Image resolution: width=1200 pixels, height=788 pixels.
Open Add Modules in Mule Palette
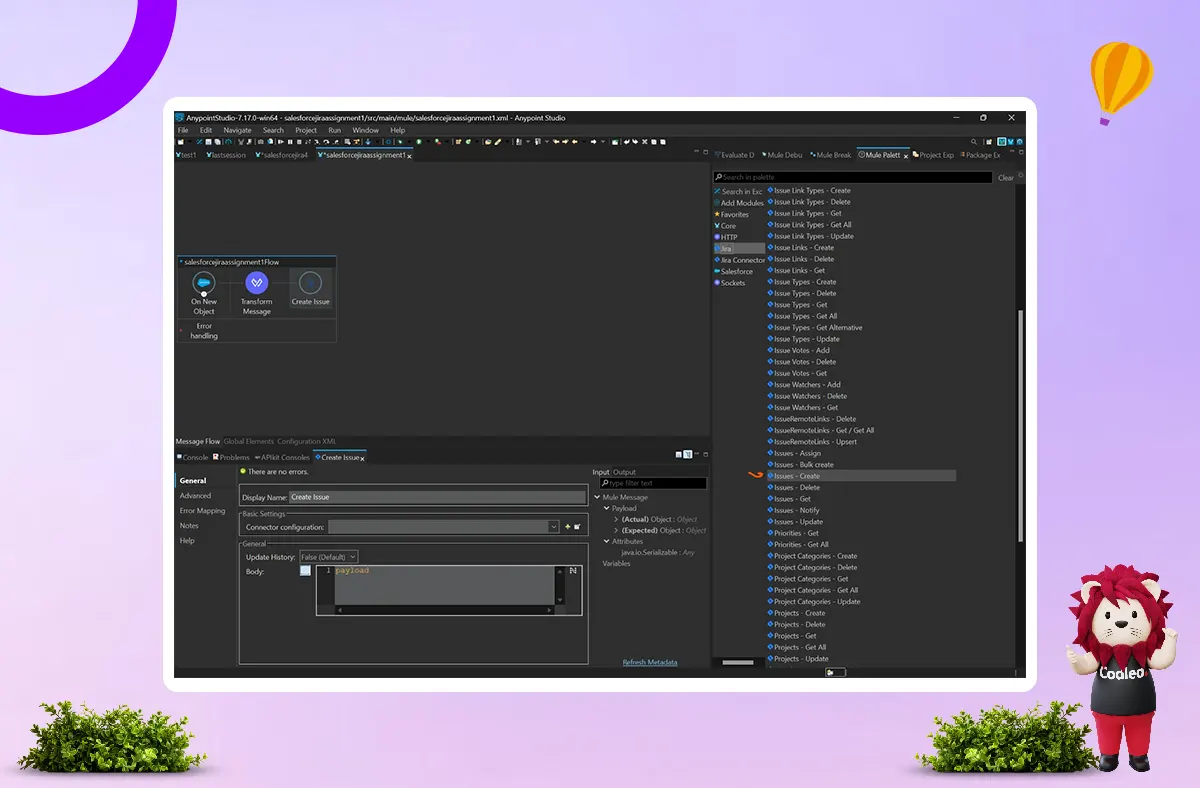[x=738, y=203]
